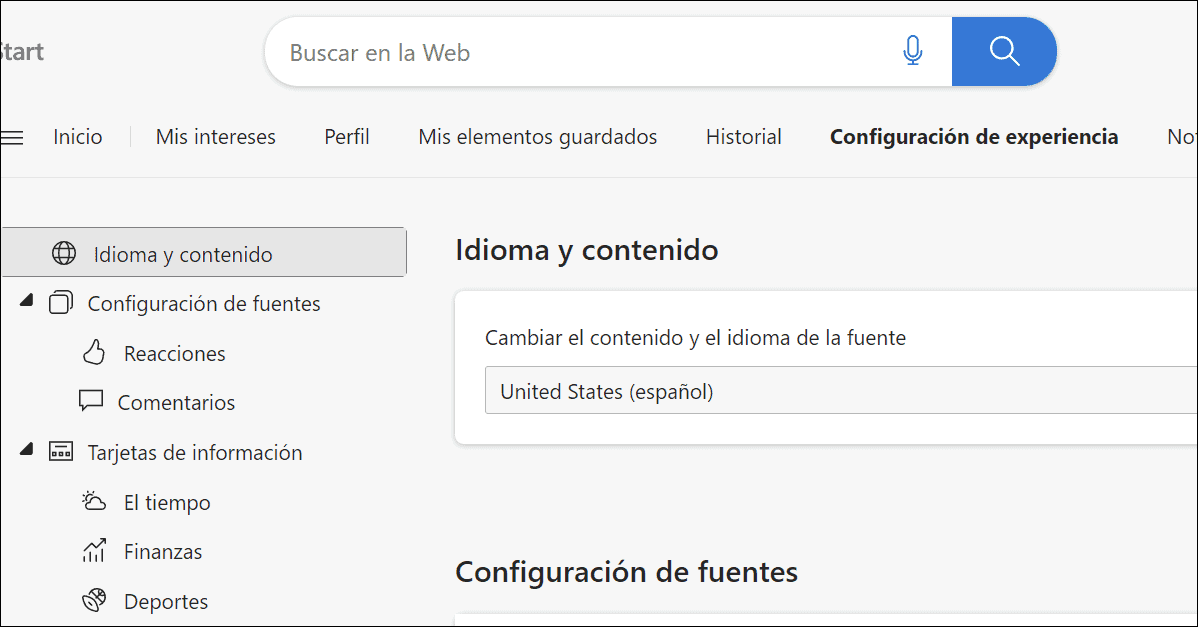Open the hamburger menu icon
This screenshot has height=627, width=1198.
[x=12, y=137]
